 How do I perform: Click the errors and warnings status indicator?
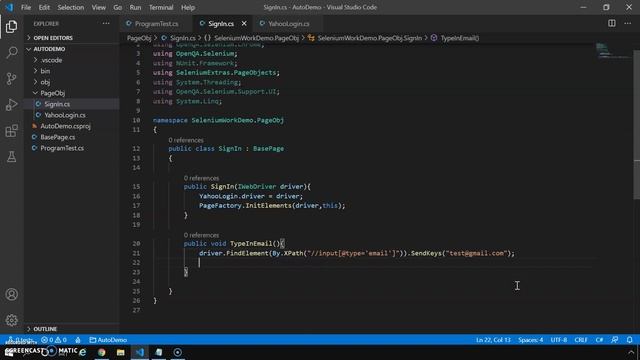54,340
